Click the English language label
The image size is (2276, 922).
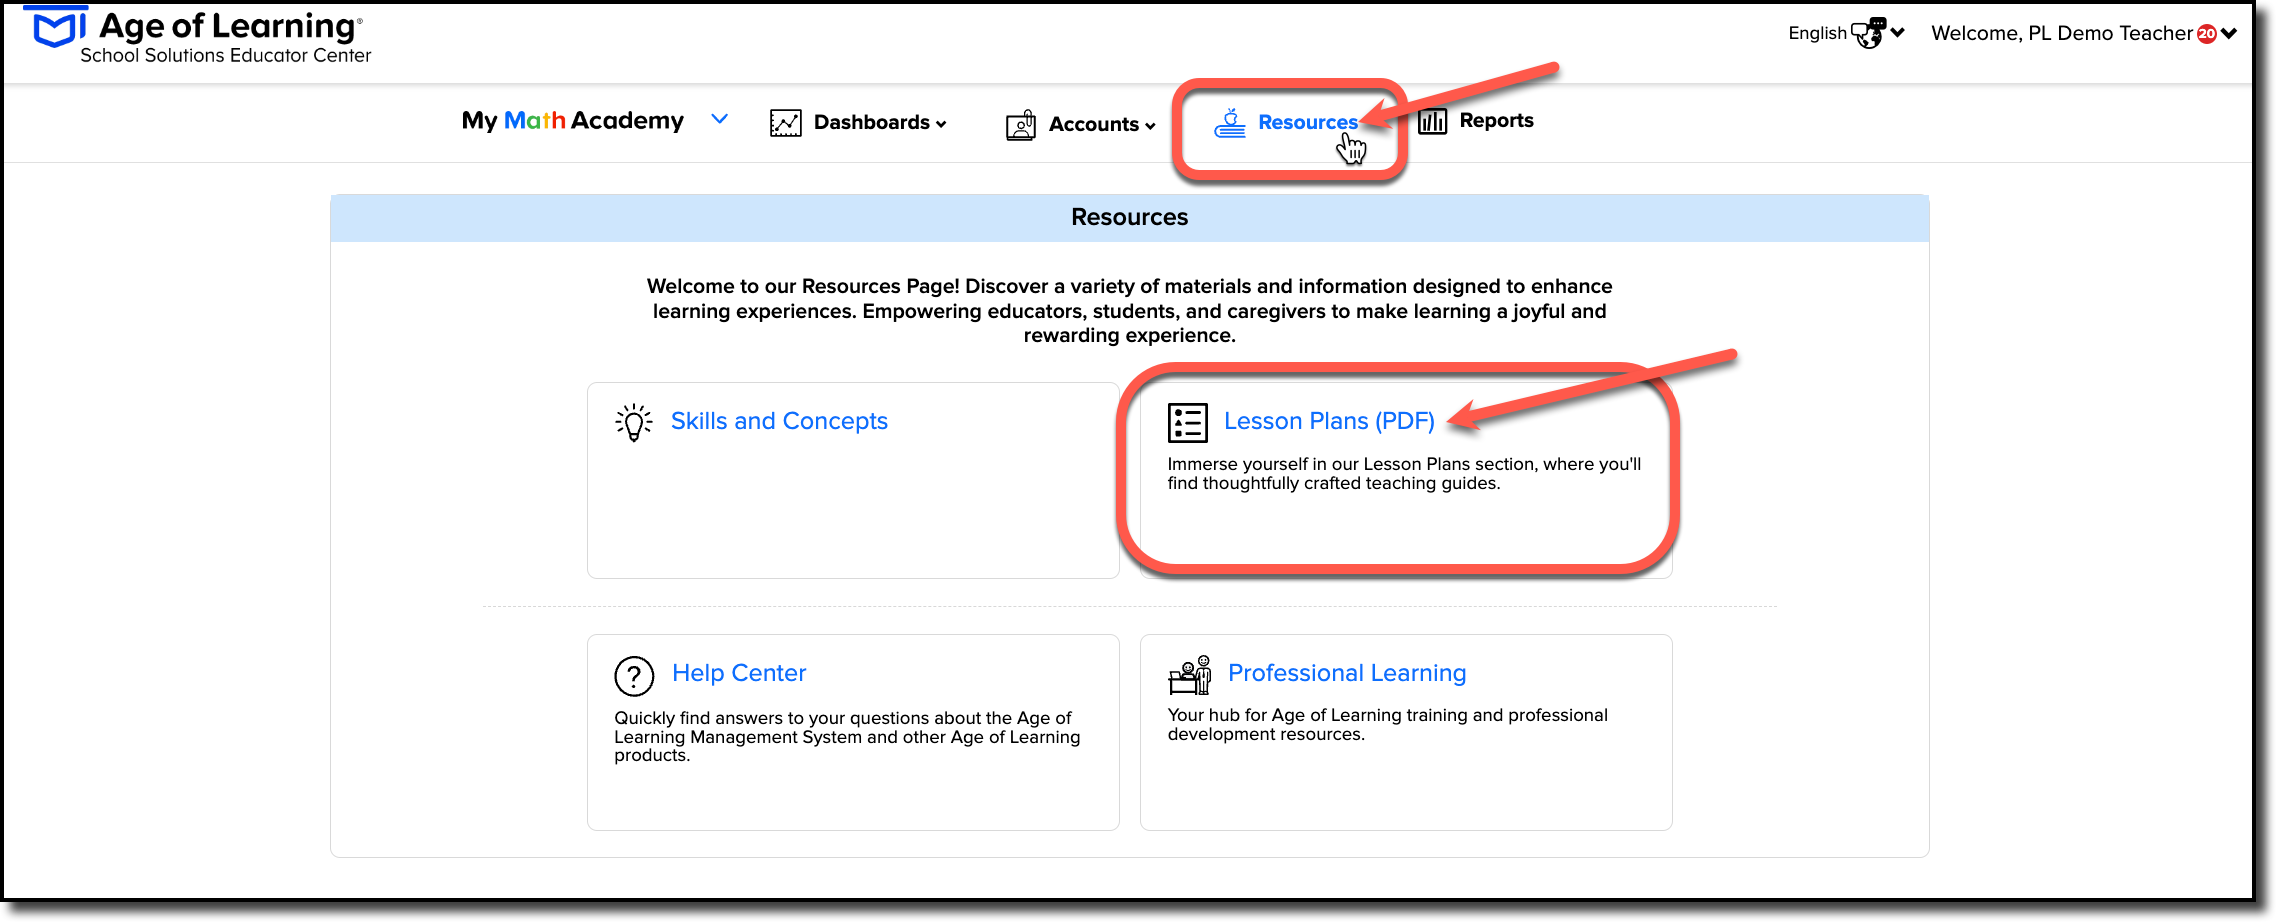click(x=1817, y=33)
